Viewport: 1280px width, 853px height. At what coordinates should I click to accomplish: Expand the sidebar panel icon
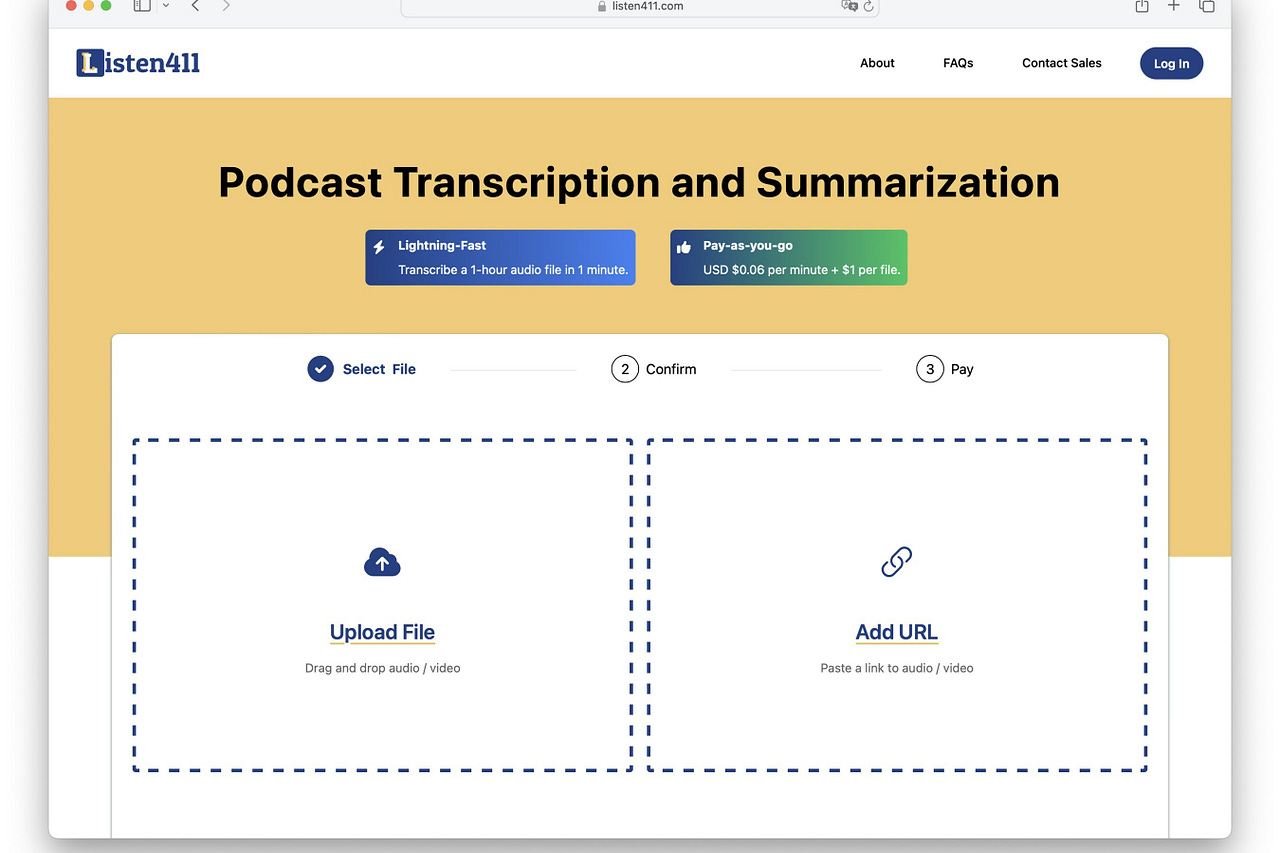(x=141, y=7)
